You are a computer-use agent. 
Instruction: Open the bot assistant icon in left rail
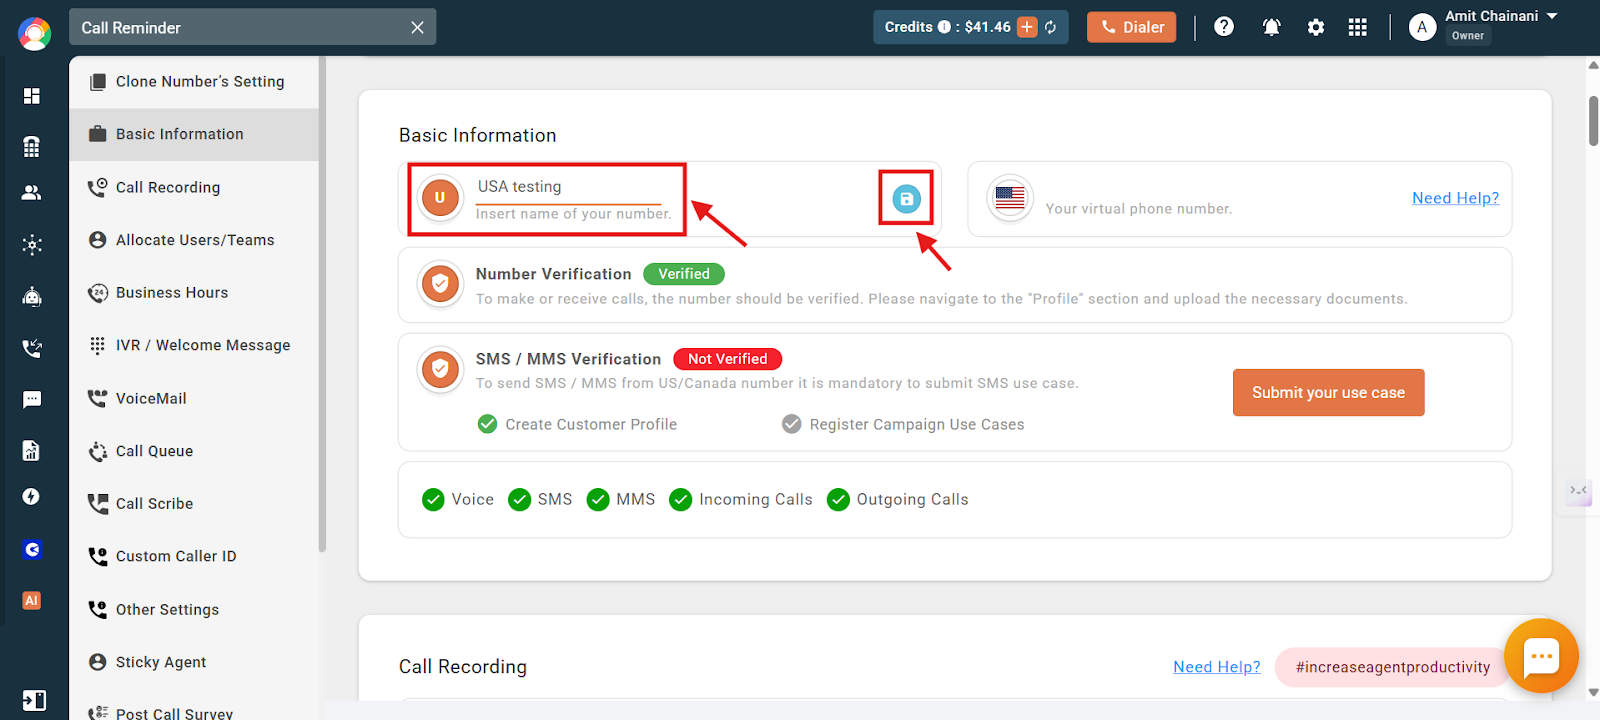32,296
